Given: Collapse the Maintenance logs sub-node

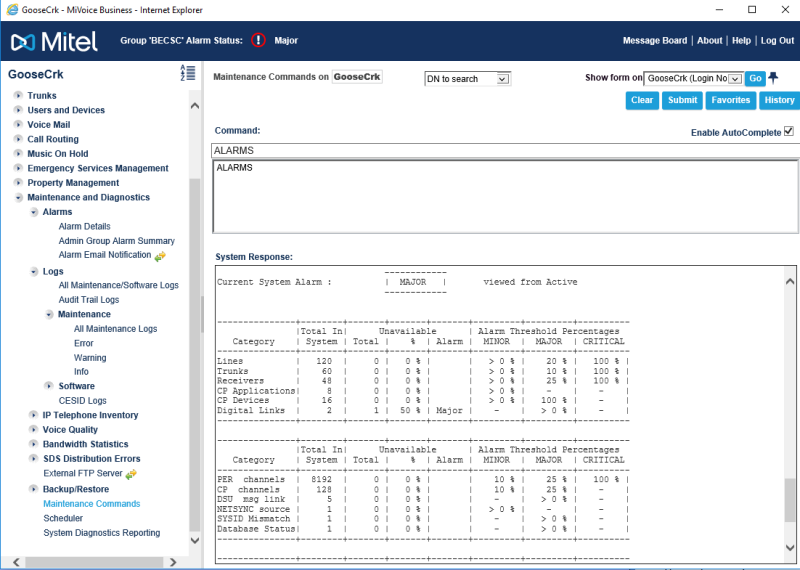Looking at the screenshot, I should pyautogui.click(x=49, y=314).
